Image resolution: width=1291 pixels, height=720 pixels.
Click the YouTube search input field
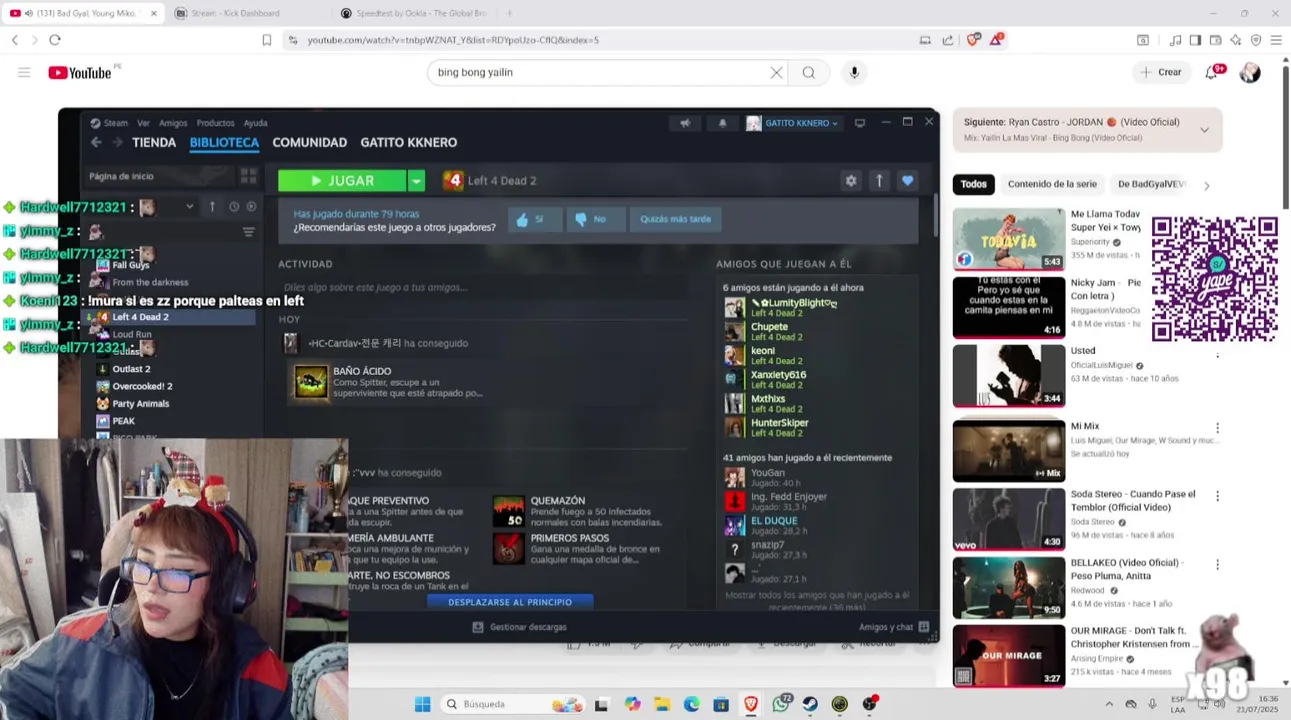pyautogui.click(x=598, y=72)
